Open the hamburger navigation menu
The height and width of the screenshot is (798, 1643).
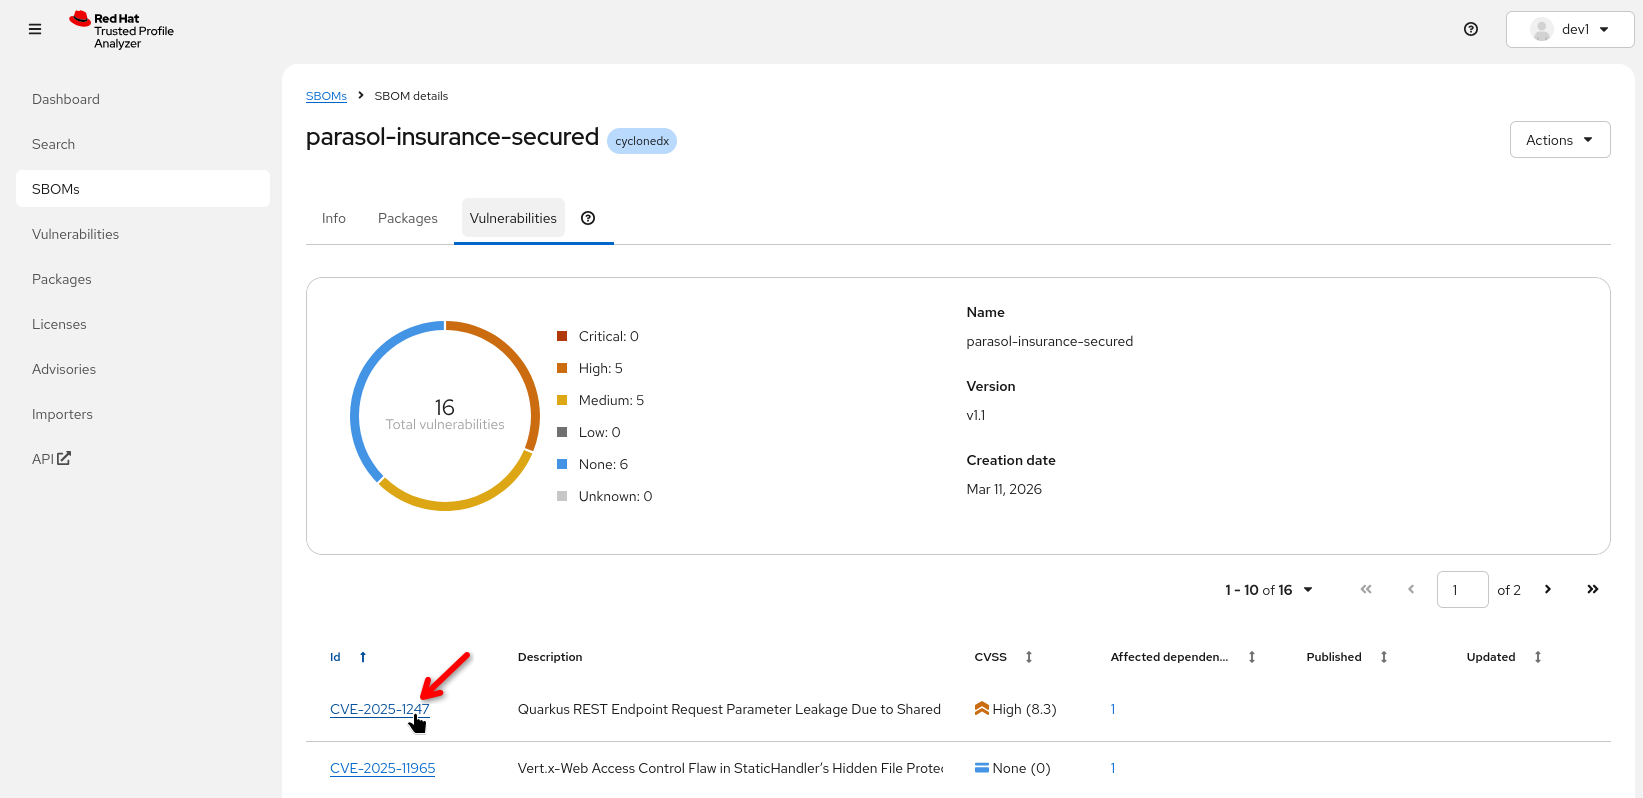[35, 29]
